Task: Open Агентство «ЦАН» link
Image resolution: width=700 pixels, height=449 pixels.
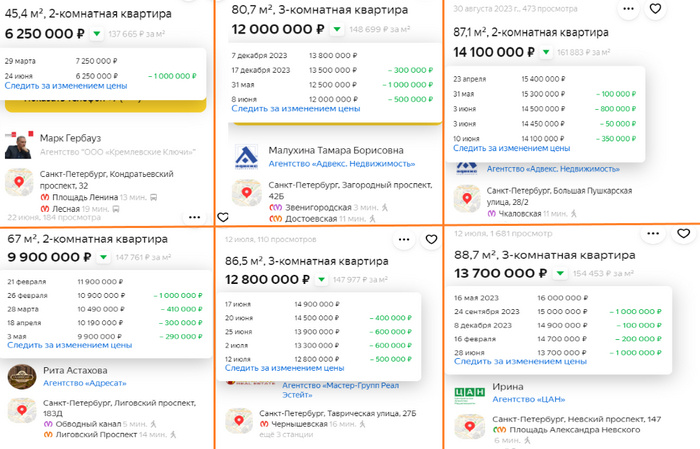Action: [529, 399]
